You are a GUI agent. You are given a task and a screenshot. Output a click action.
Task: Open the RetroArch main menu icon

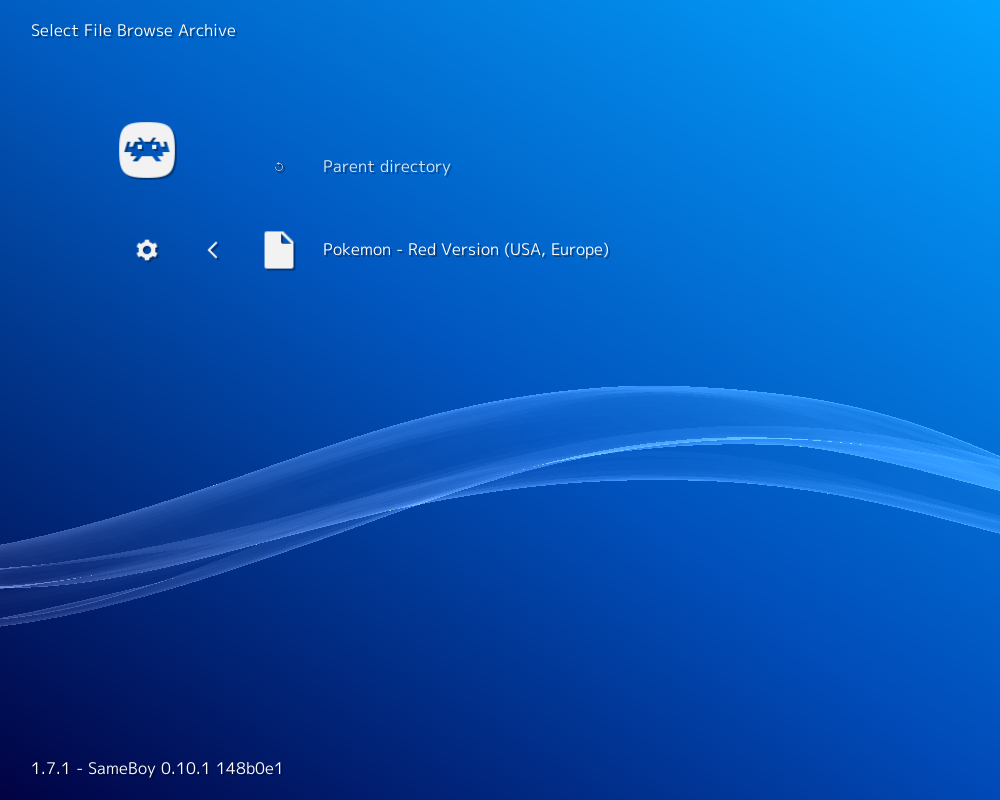pyautogui.click(x=147, y=150)
